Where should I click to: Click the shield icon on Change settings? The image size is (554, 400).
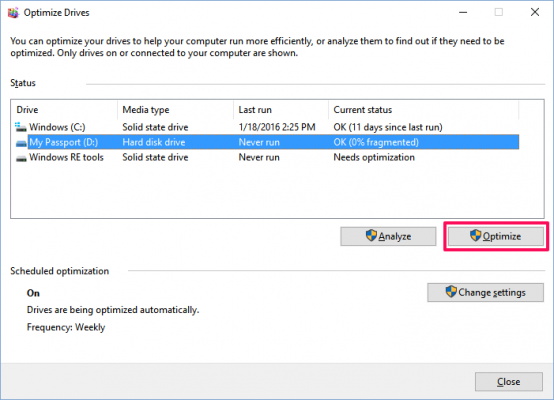451,292
